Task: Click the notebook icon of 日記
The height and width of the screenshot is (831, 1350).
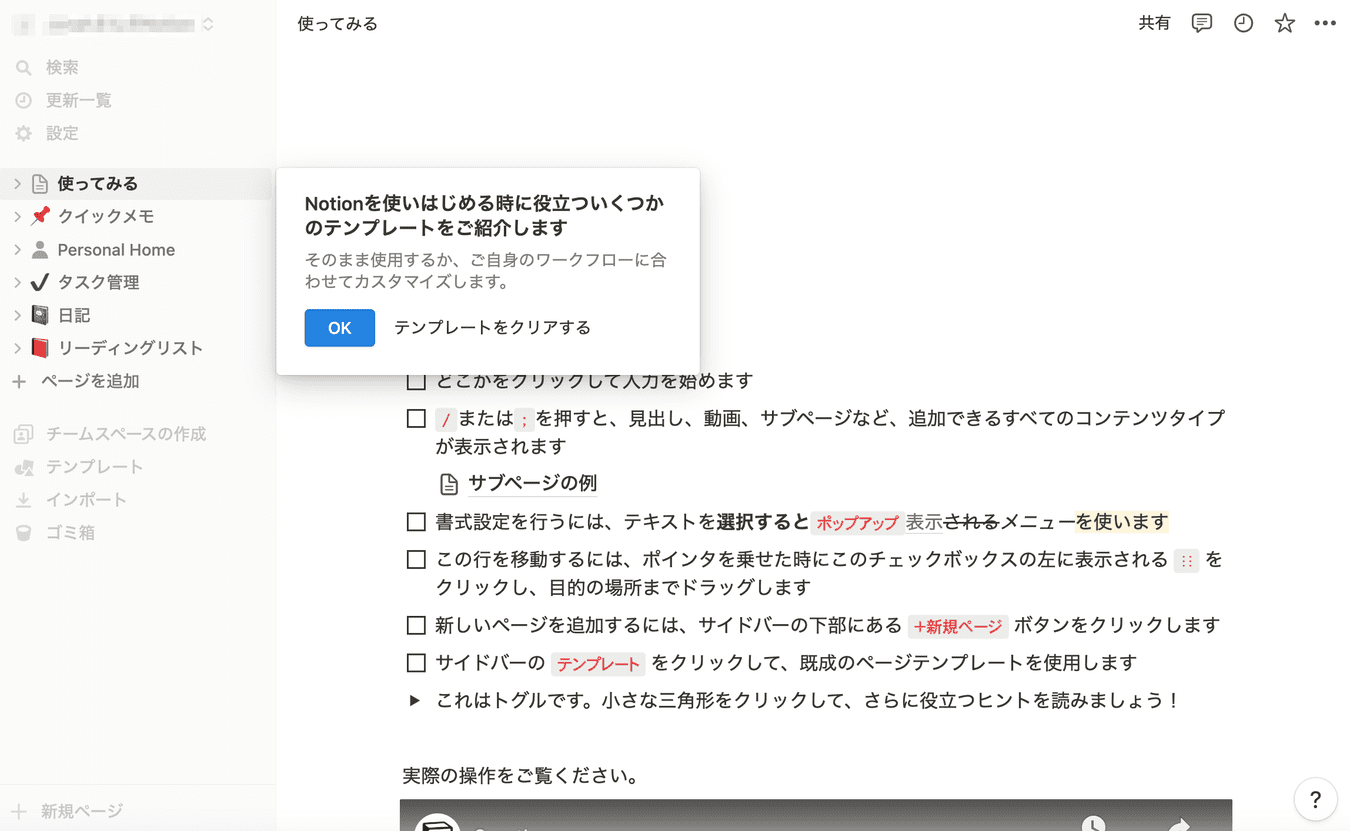Action: click(x=39, y=316)
